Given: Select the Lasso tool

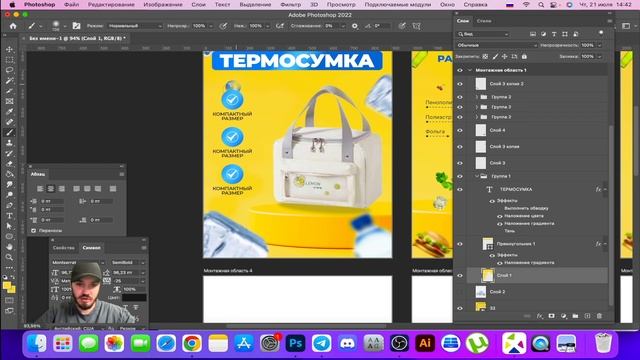Looking at the screenshot, I should coord(9,70).
